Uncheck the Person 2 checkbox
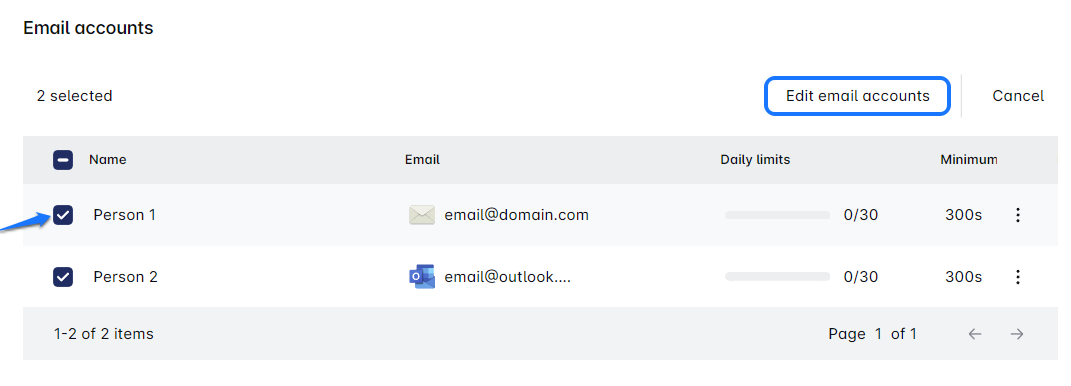 [63, 277]
